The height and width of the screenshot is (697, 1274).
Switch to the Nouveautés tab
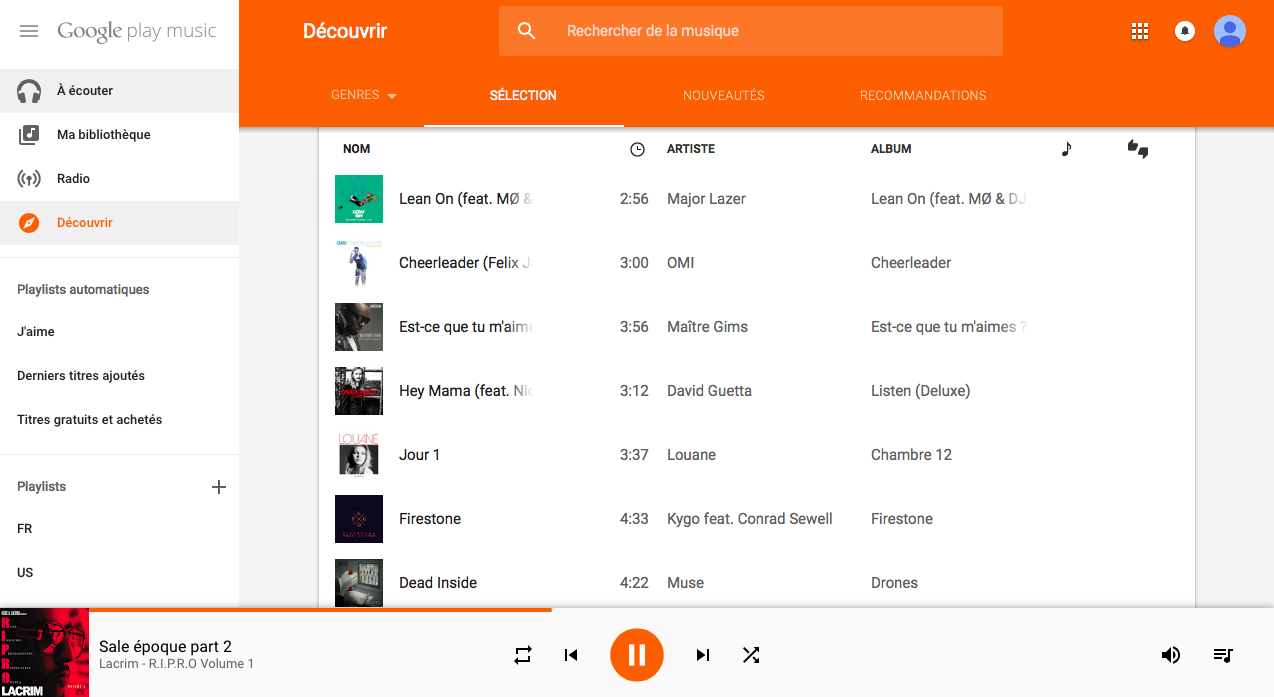[x=724, y=96]
